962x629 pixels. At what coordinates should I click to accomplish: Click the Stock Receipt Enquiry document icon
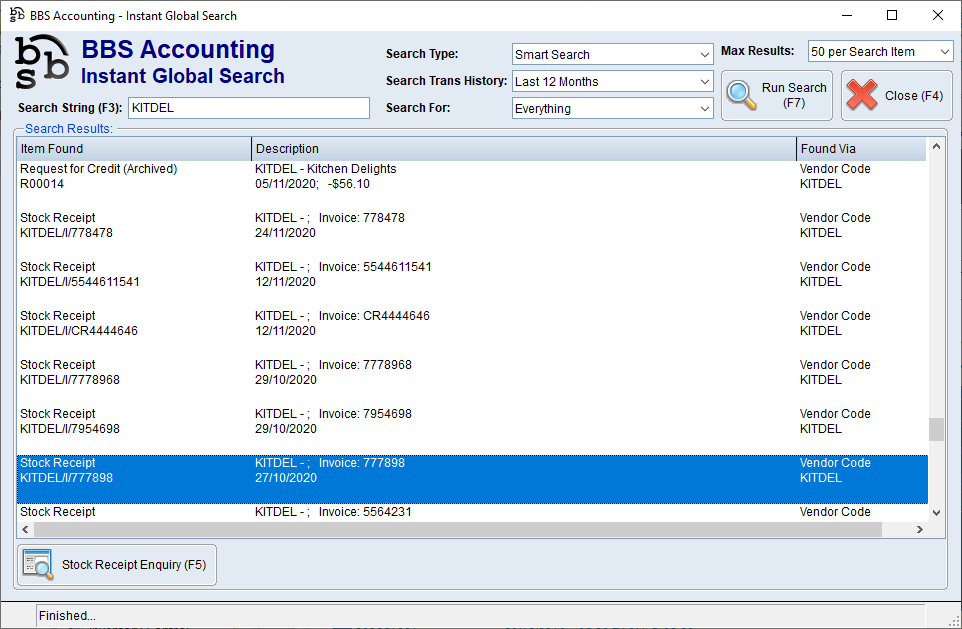36,564
